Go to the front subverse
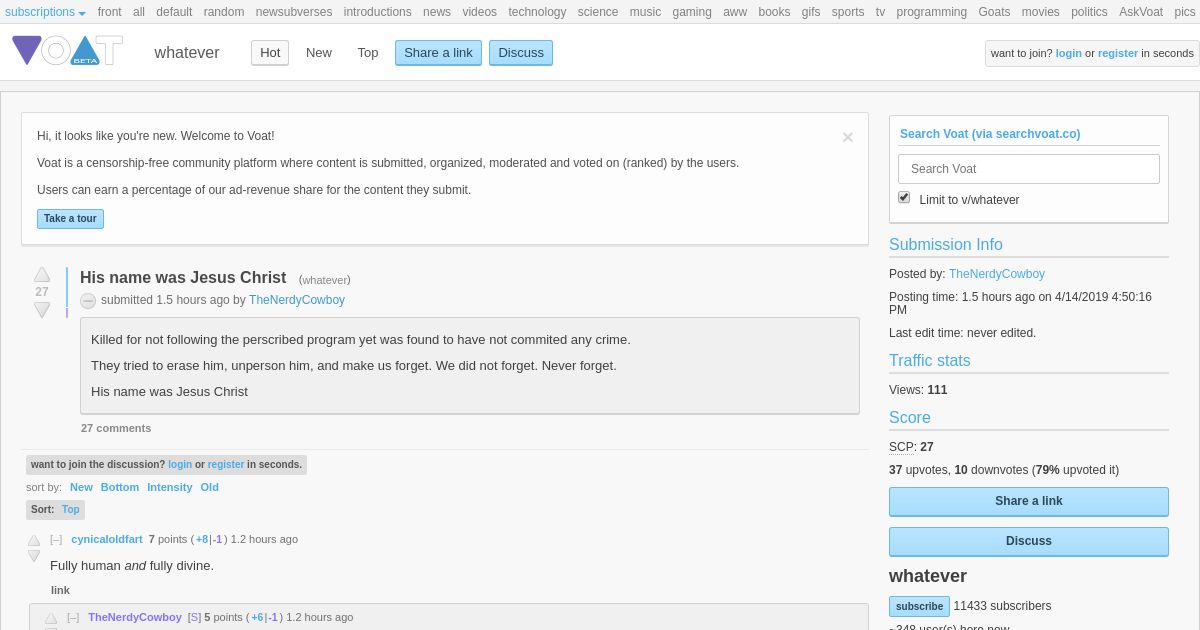 click(x=110, y=12)
